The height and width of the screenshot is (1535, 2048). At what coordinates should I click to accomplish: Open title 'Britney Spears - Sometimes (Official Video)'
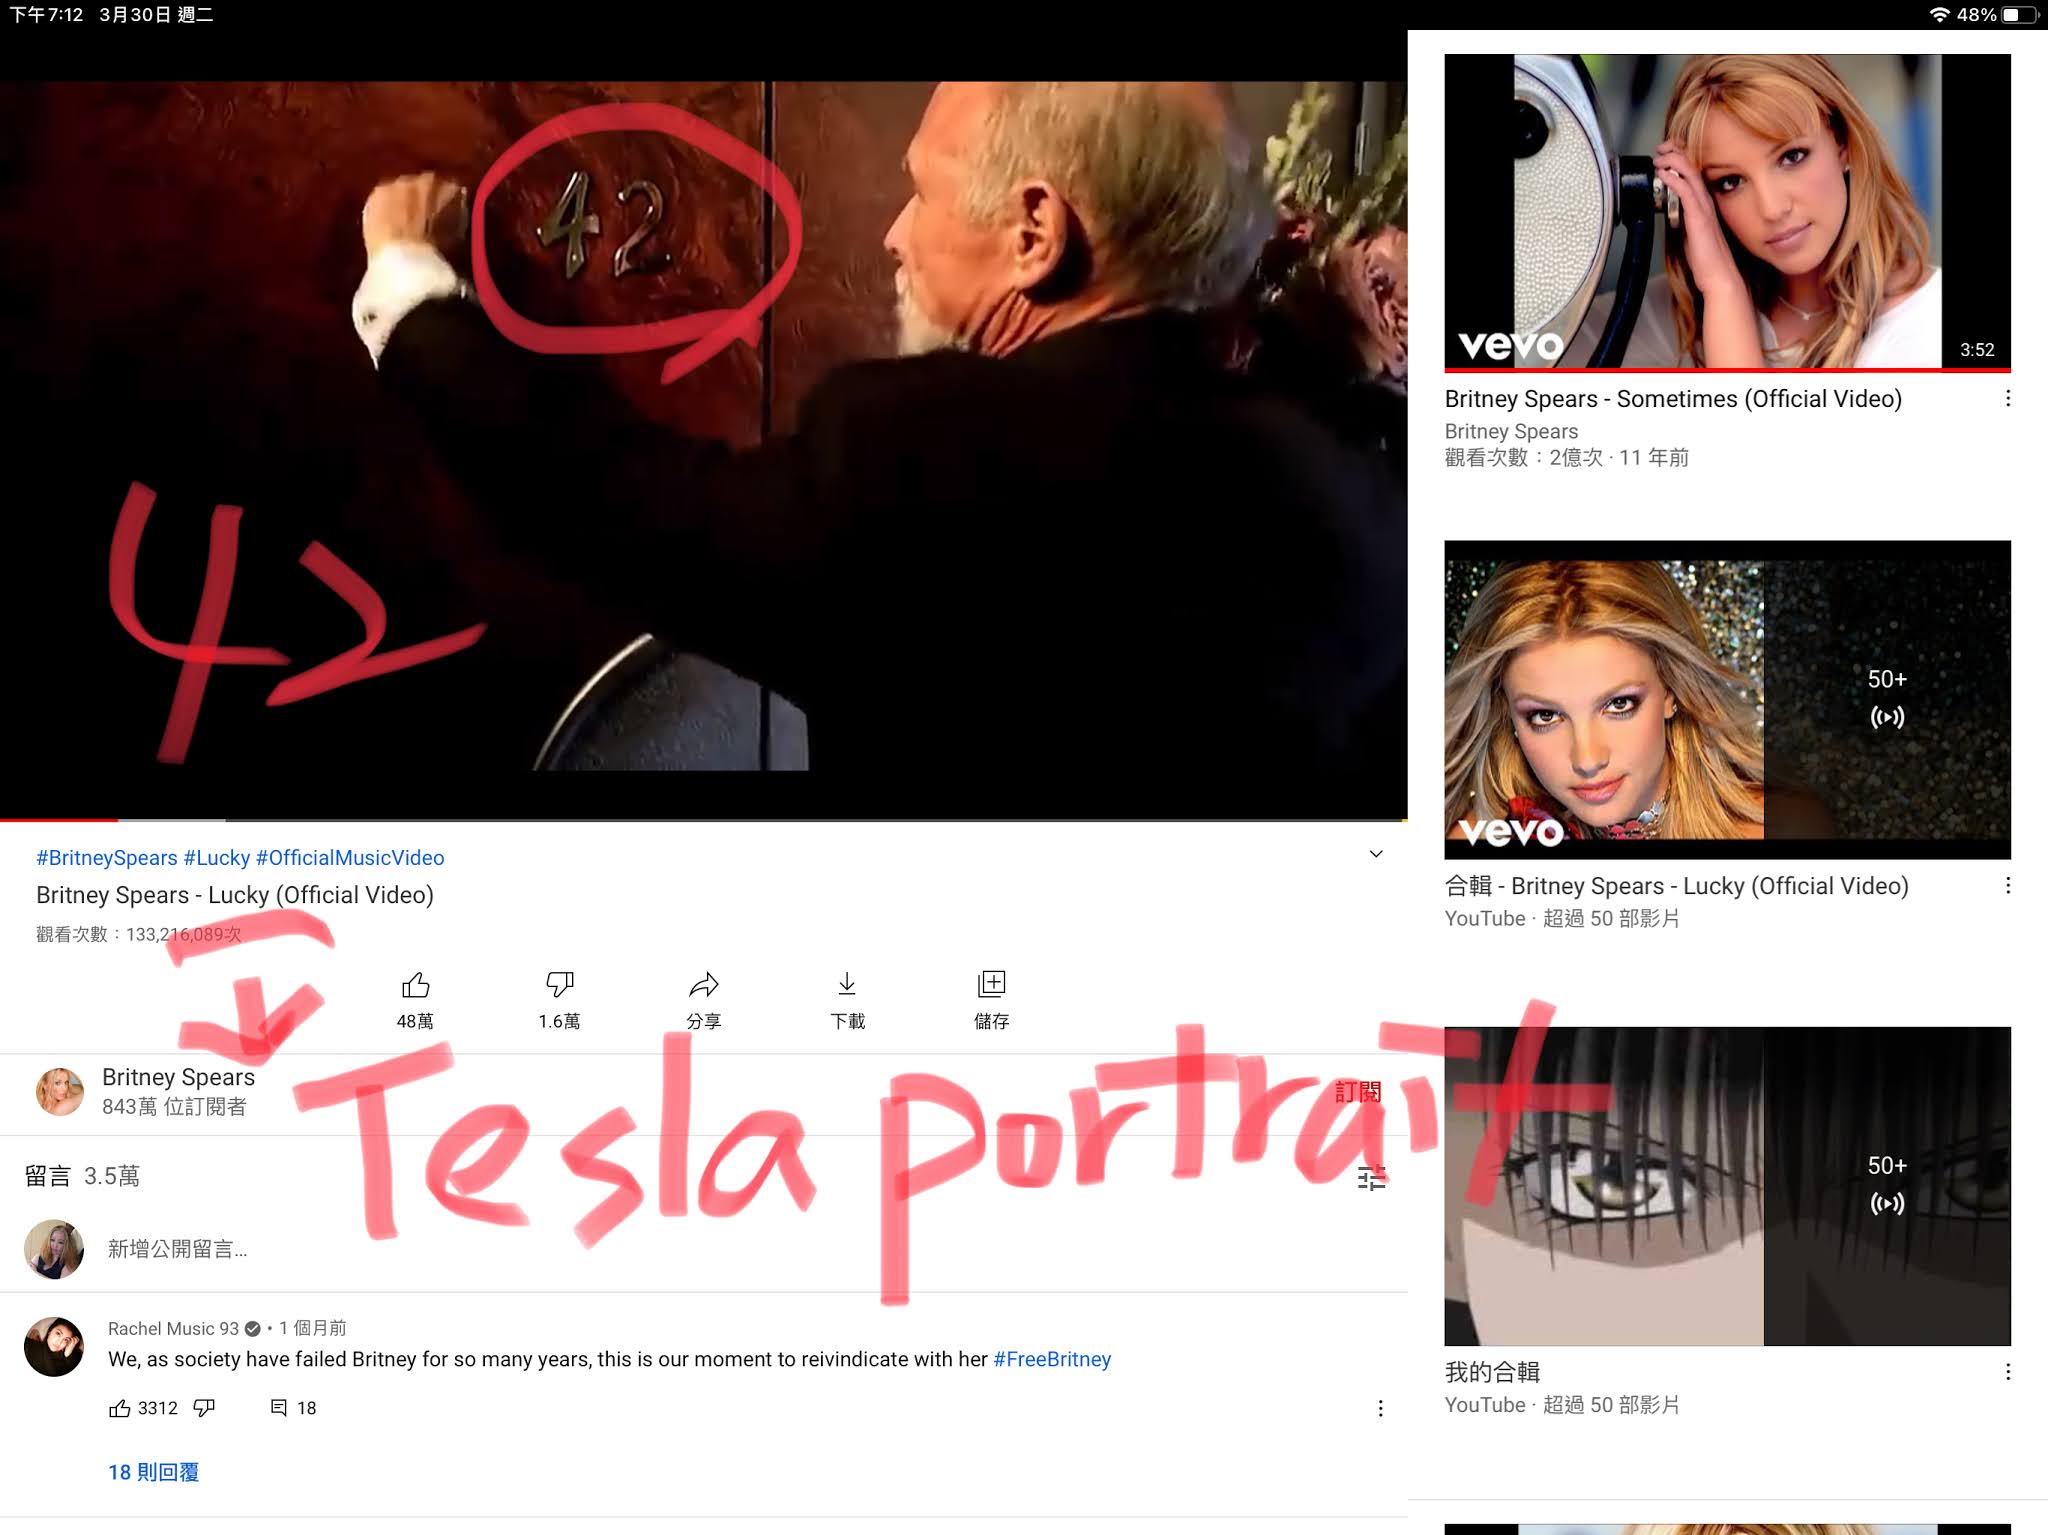1673,399
